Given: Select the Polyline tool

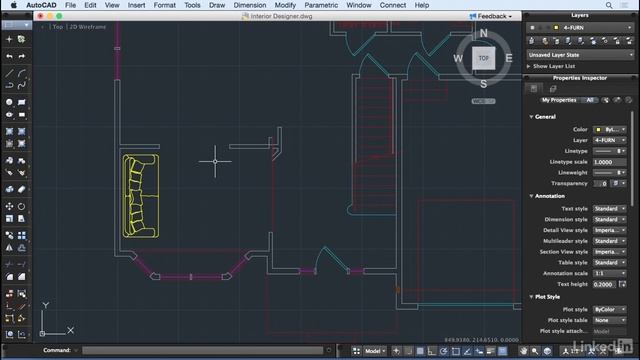Looking at the screenshot, I should coord(9,85).
